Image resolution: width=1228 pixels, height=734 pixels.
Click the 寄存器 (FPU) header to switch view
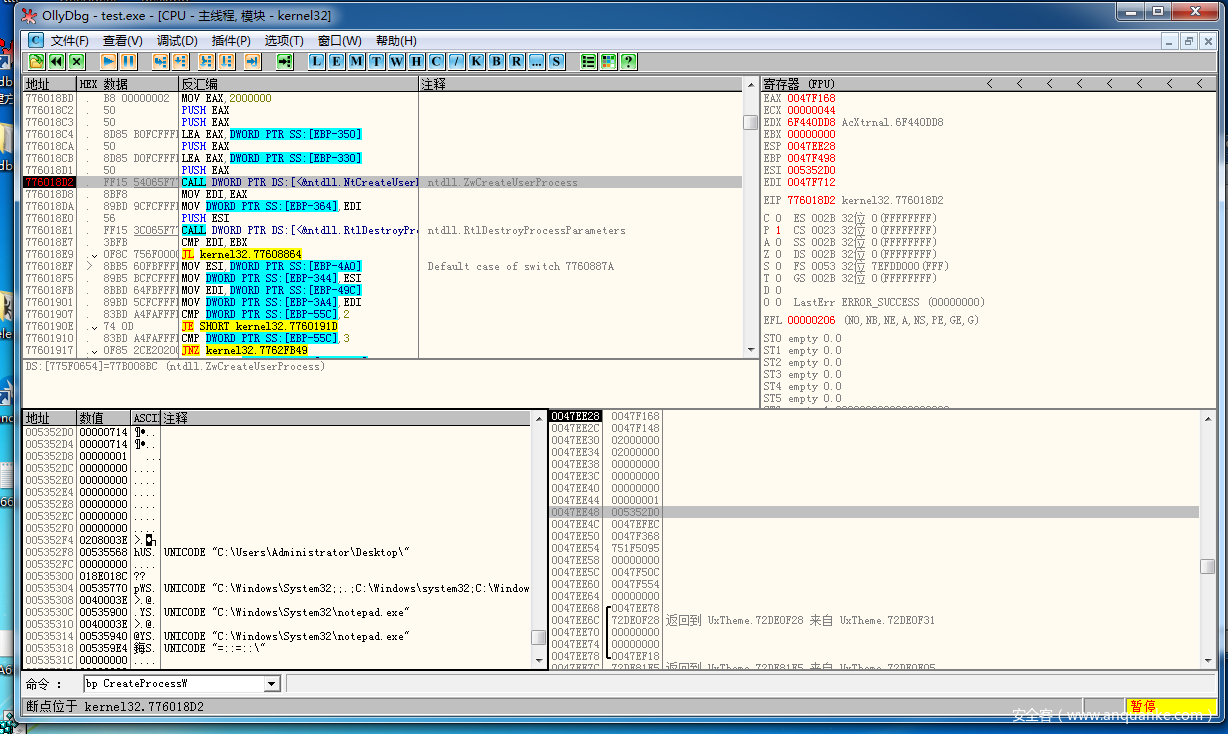coord(800,85)
